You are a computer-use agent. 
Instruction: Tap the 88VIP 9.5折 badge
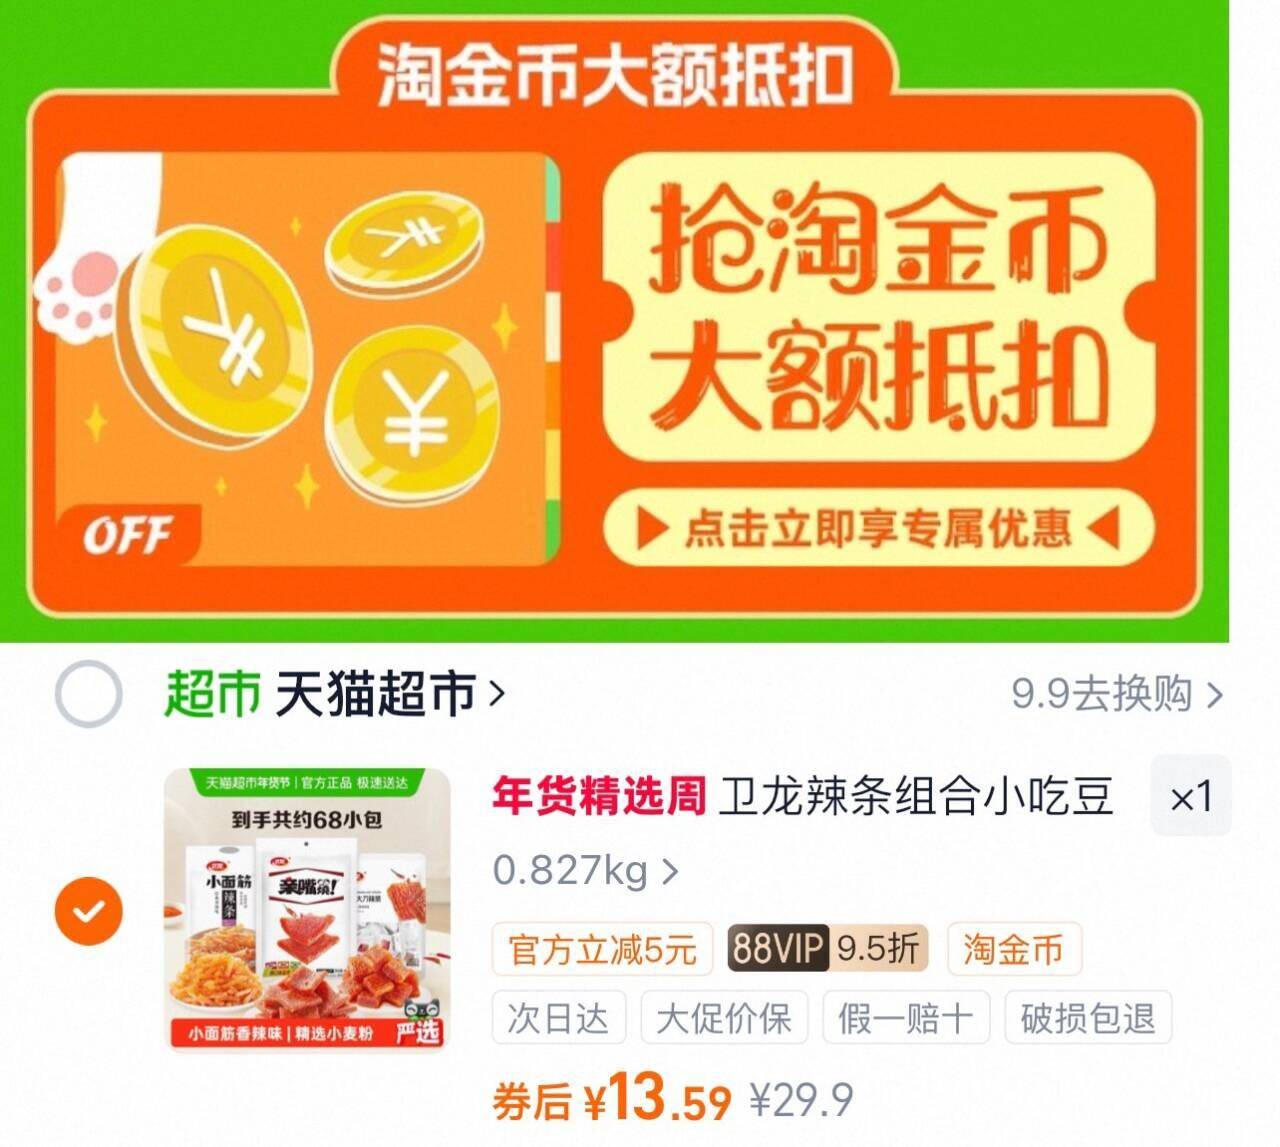coord(828,948)
